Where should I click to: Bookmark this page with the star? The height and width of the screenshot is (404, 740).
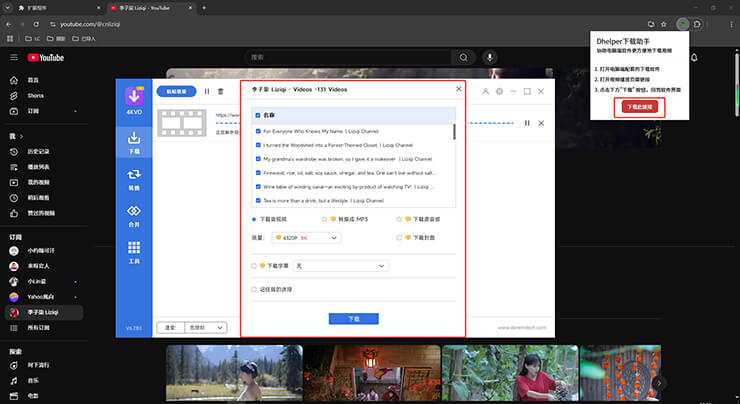click(x=664, y=24)
